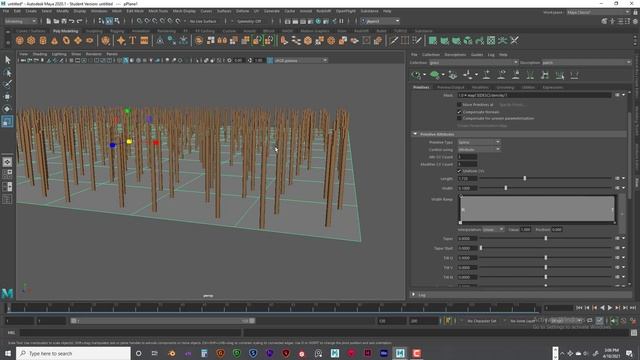This screenshot has height=360, width=640.
Task: Click the Width slider track
Action: click(x=545, y=188)
